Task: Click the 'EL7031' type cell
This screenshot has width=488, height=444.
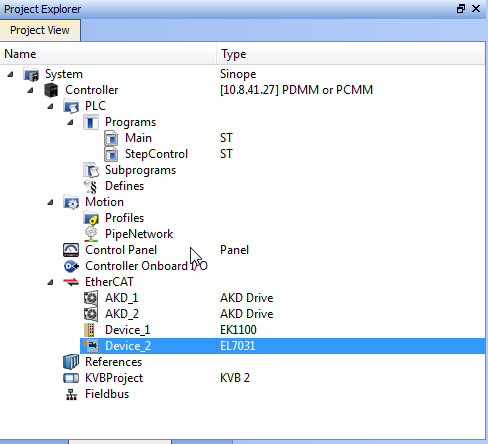Action: tap(238, 346)
